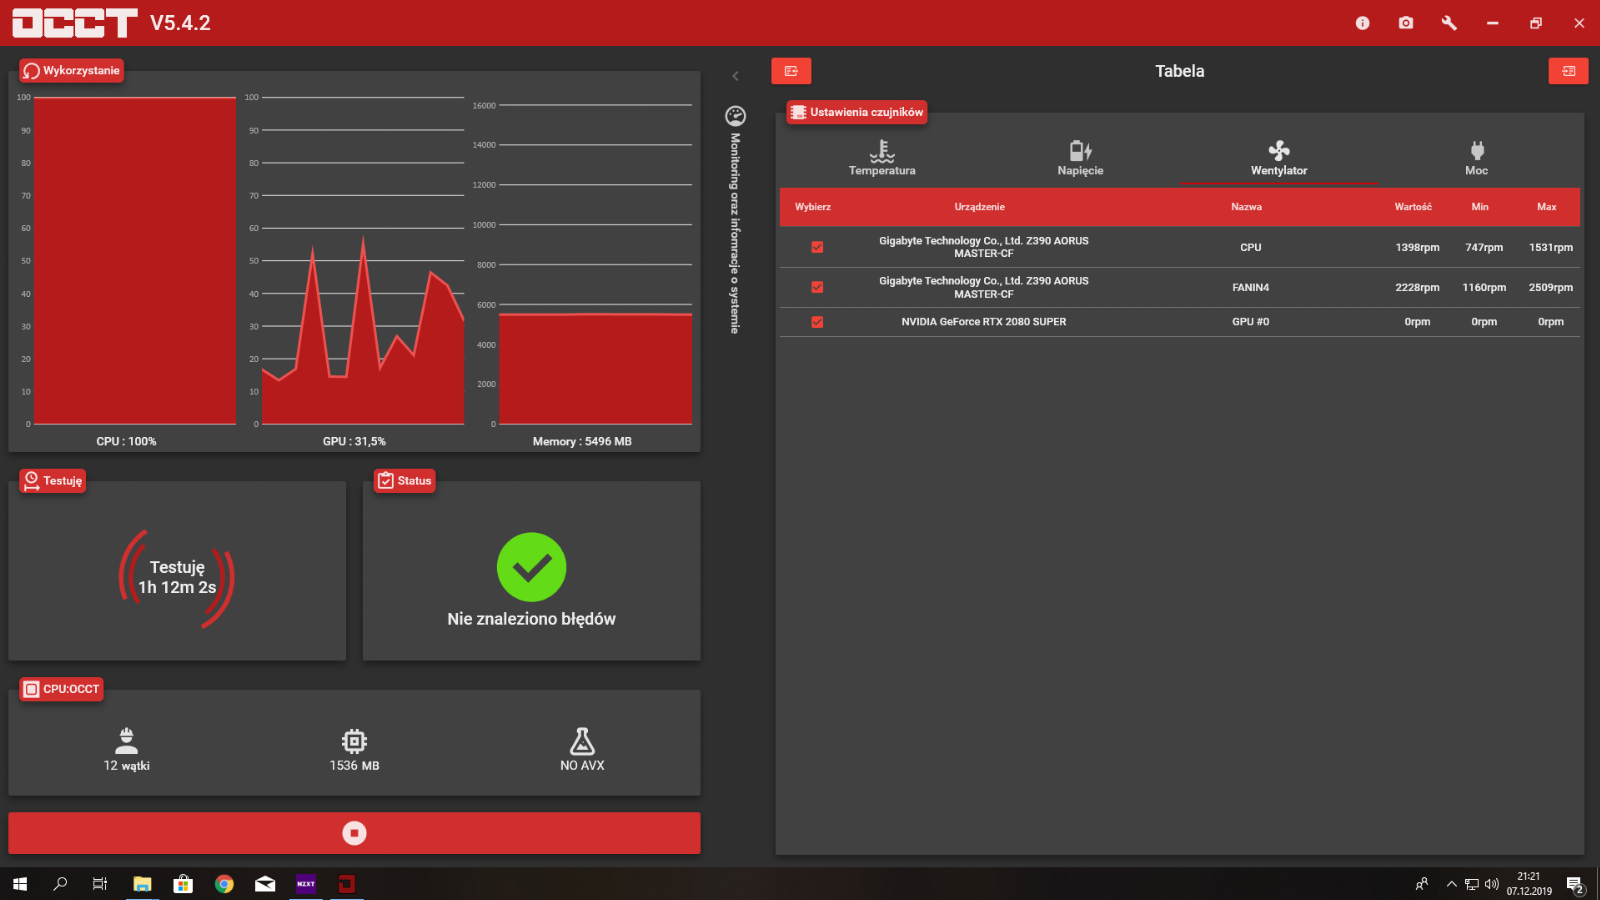Toggle the GPU #0 sensor checkbox
Viewport: 1600px width, 900px height.
(x=817, y=322)
